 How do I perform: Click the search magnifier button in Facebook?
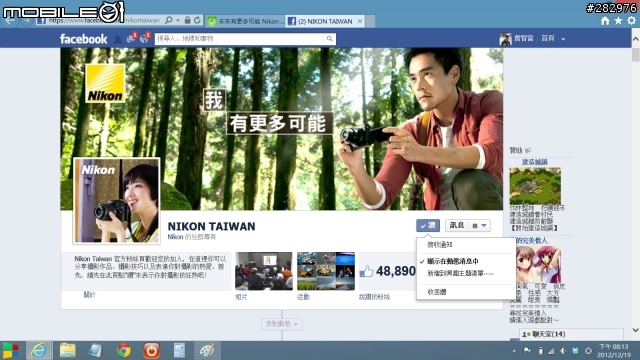click(329, 39)
